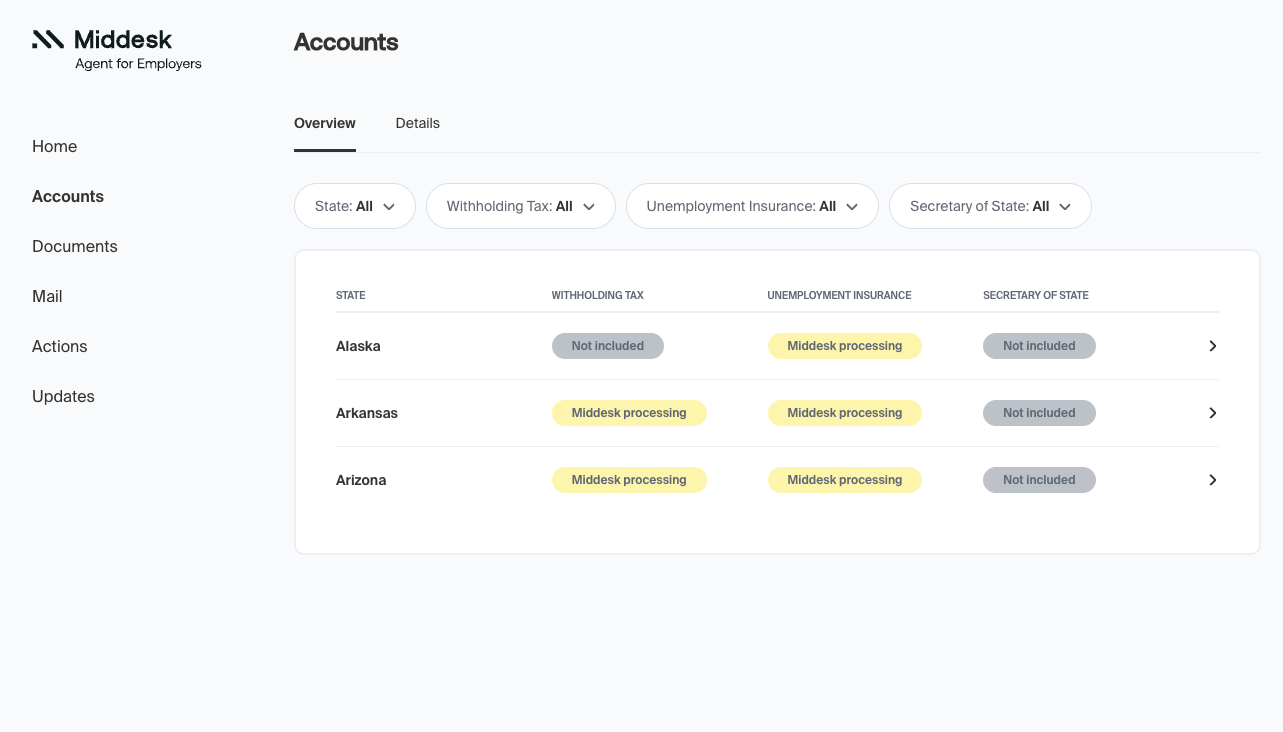Click Arkansas Withholding Tax 'Middesk processing' badge
Image resolution: width=1283 pixels, height=732 pixels.
click(629, 413)
